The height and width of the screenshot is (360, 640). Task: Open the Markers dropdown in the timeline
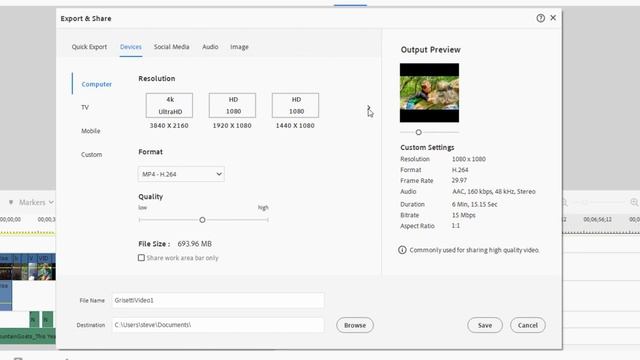(x=36, y=202)
